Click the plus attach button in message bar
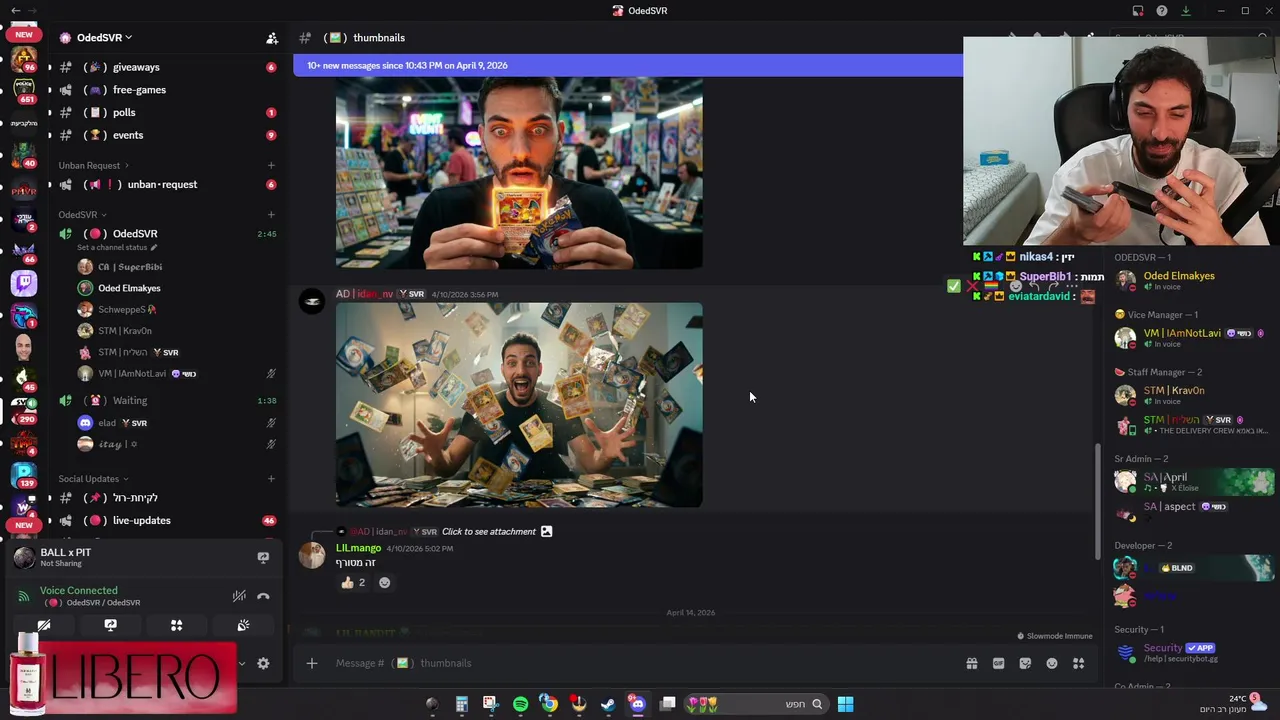Screen dimensions: 1280x720 pos(311,663)
